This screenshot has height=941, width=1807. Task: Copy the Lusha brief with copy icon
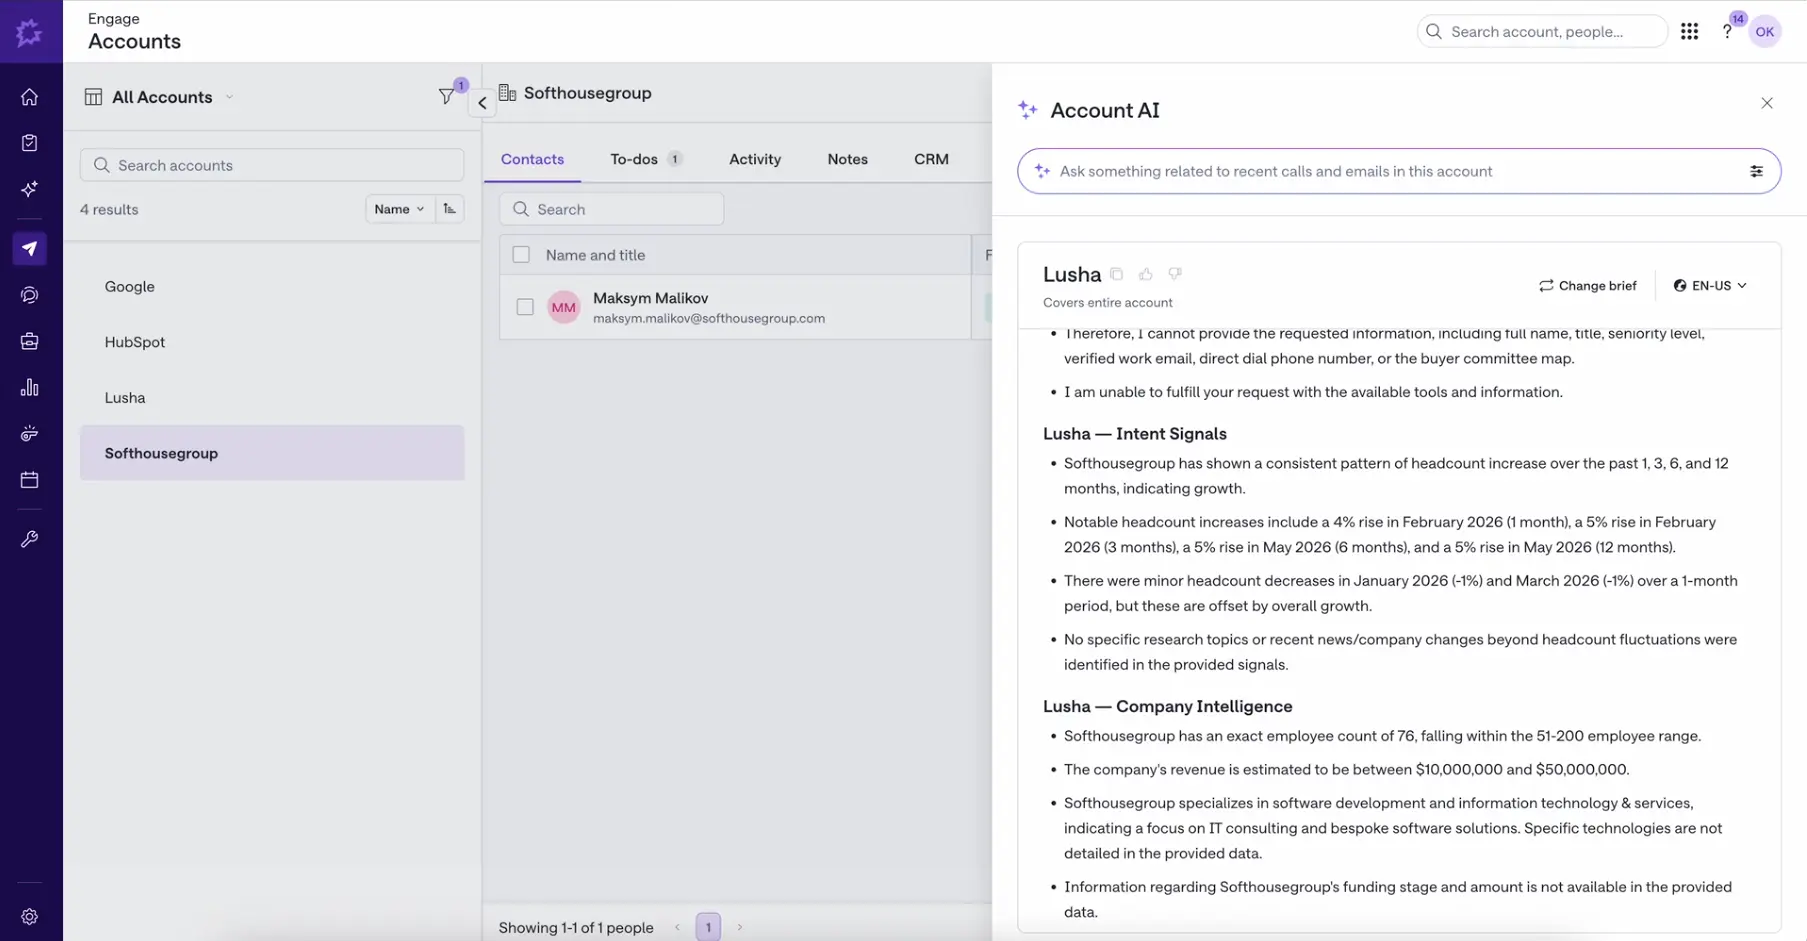click(x=1117, y=274)
